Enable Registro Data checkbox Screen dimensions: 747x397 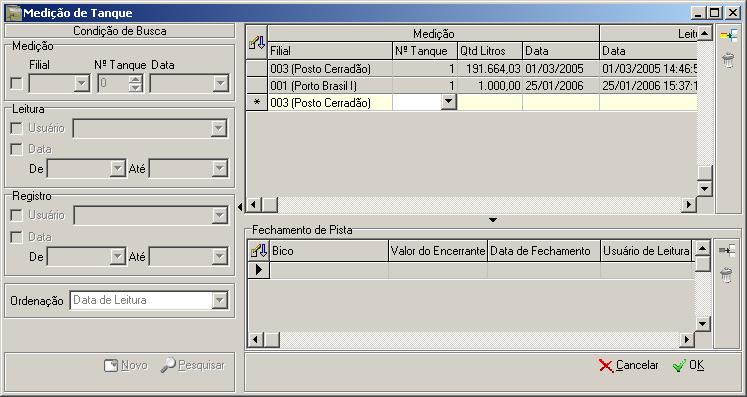(17, 237)
